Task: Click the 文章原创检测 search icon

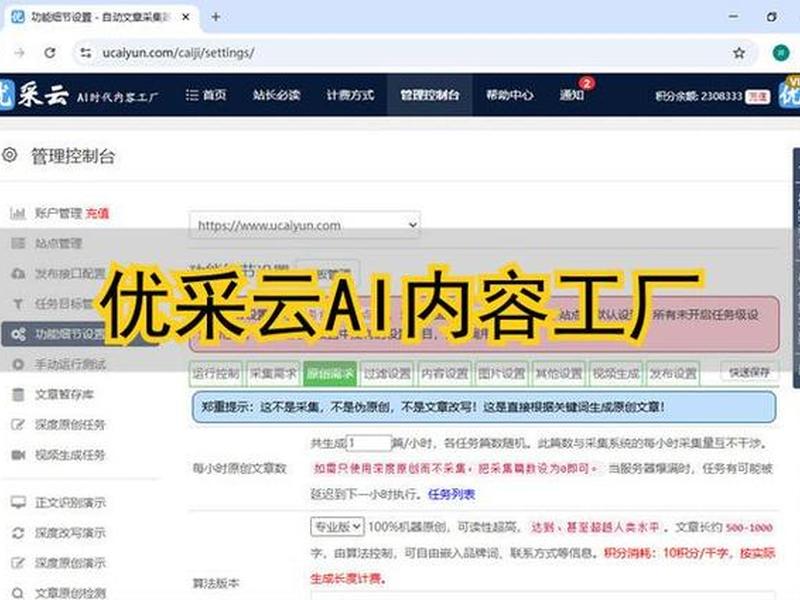Action: click(18, 593)
